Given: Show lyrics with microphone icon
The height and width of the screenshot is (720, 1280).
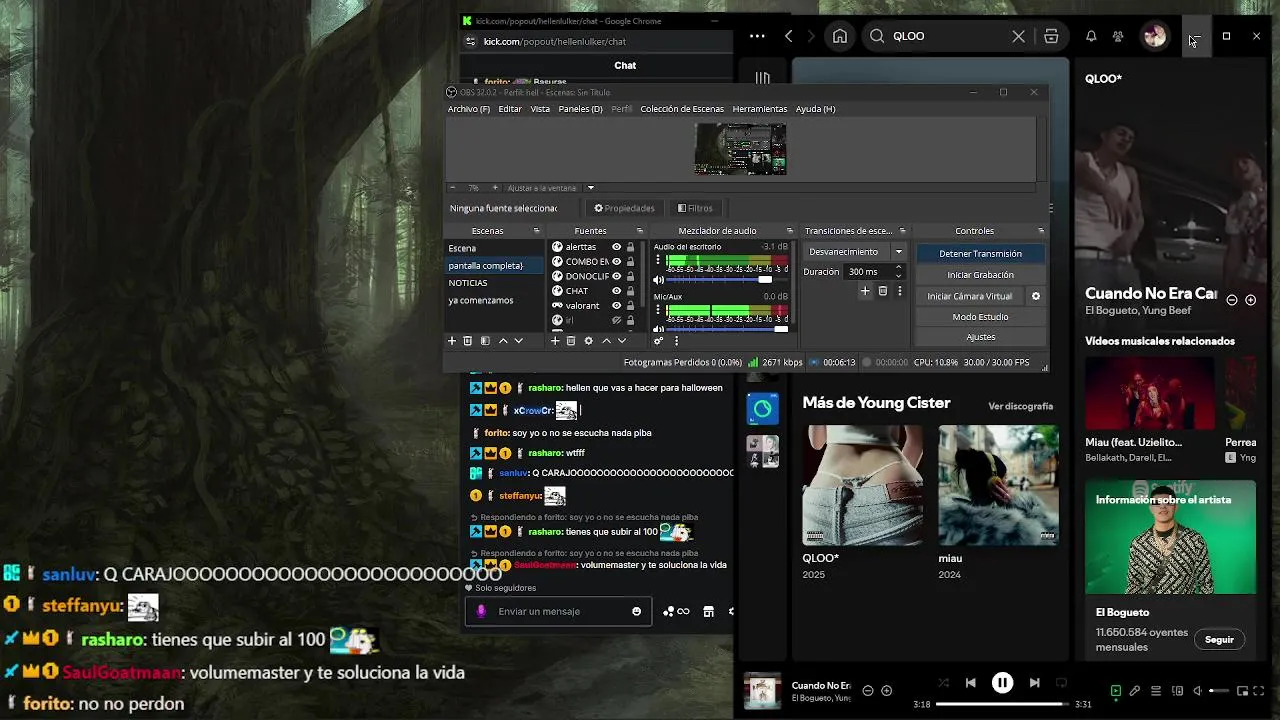Looking at the screenshot, I should (x=1135, y=690).
